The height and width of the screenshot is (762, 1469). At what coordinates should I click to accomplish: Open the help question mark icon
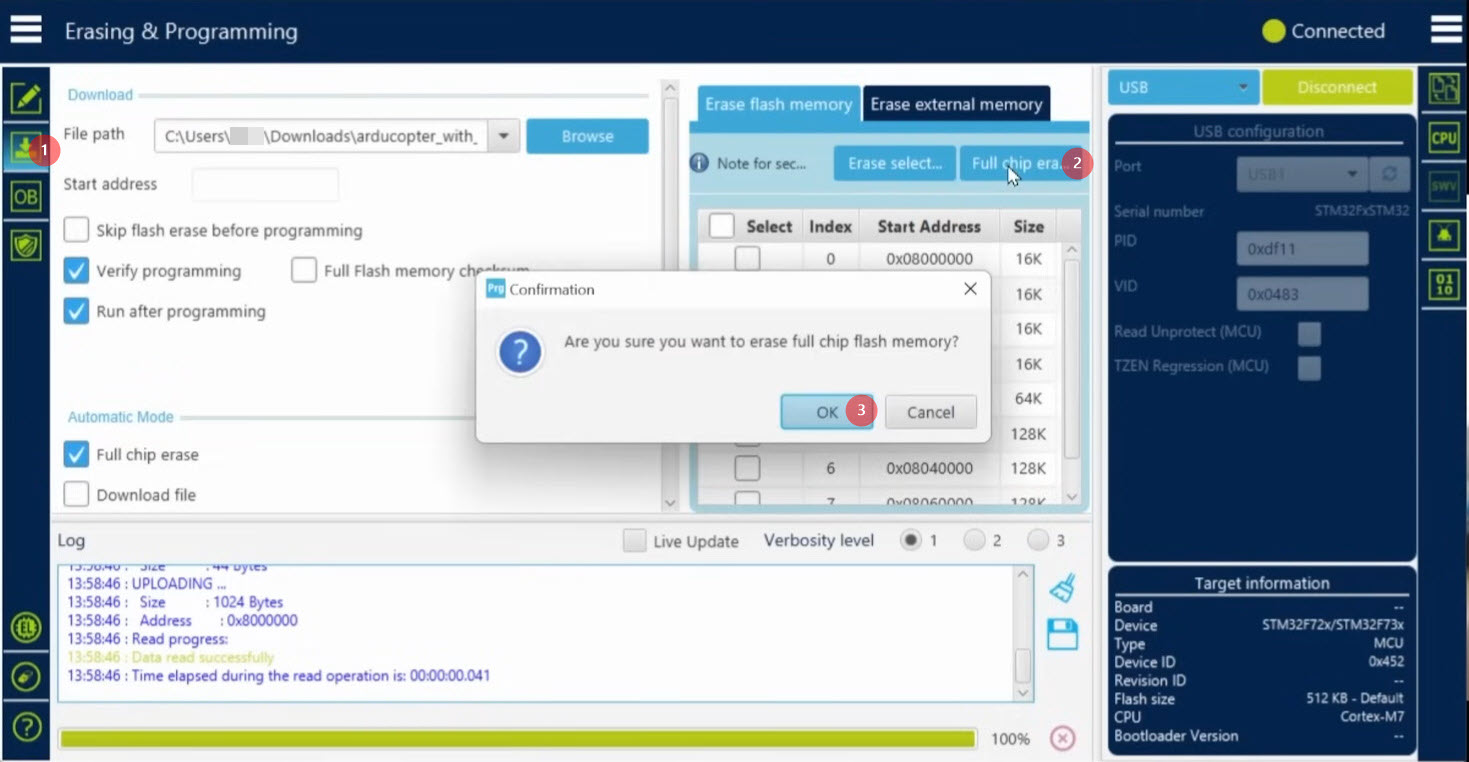(26, 727)
